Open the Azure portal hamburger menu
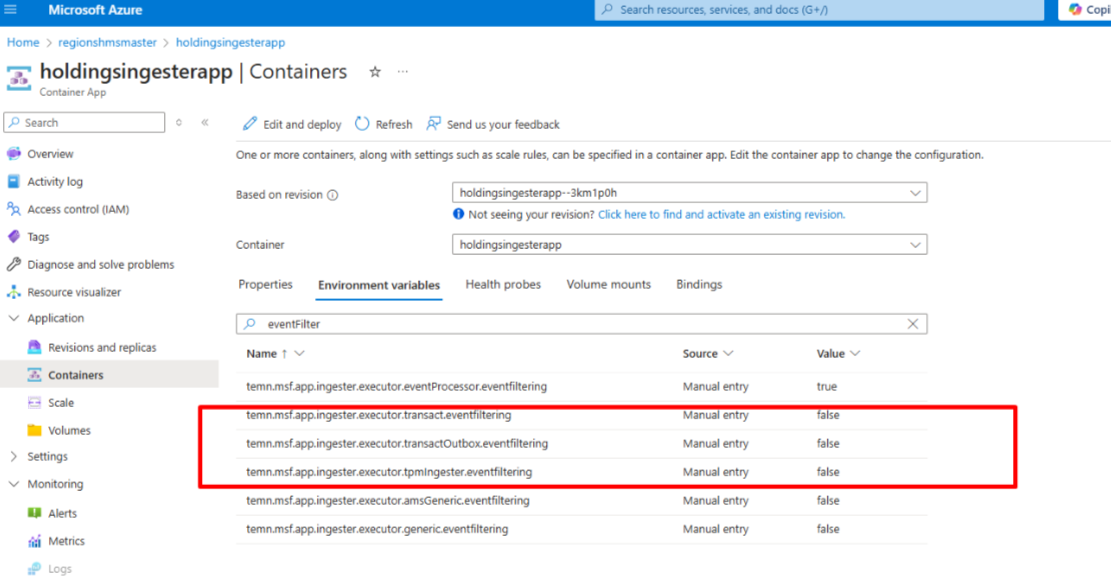This screenshot has width=1111, height=585. tap(11, 10)
